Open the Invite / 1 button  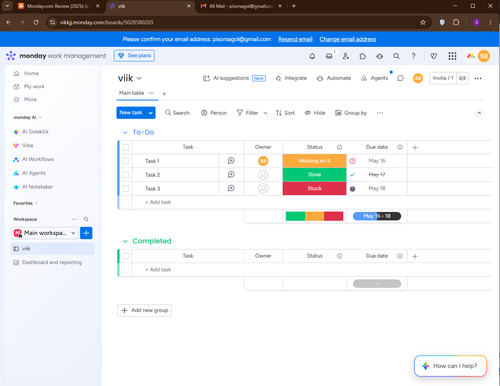[443, 78]
